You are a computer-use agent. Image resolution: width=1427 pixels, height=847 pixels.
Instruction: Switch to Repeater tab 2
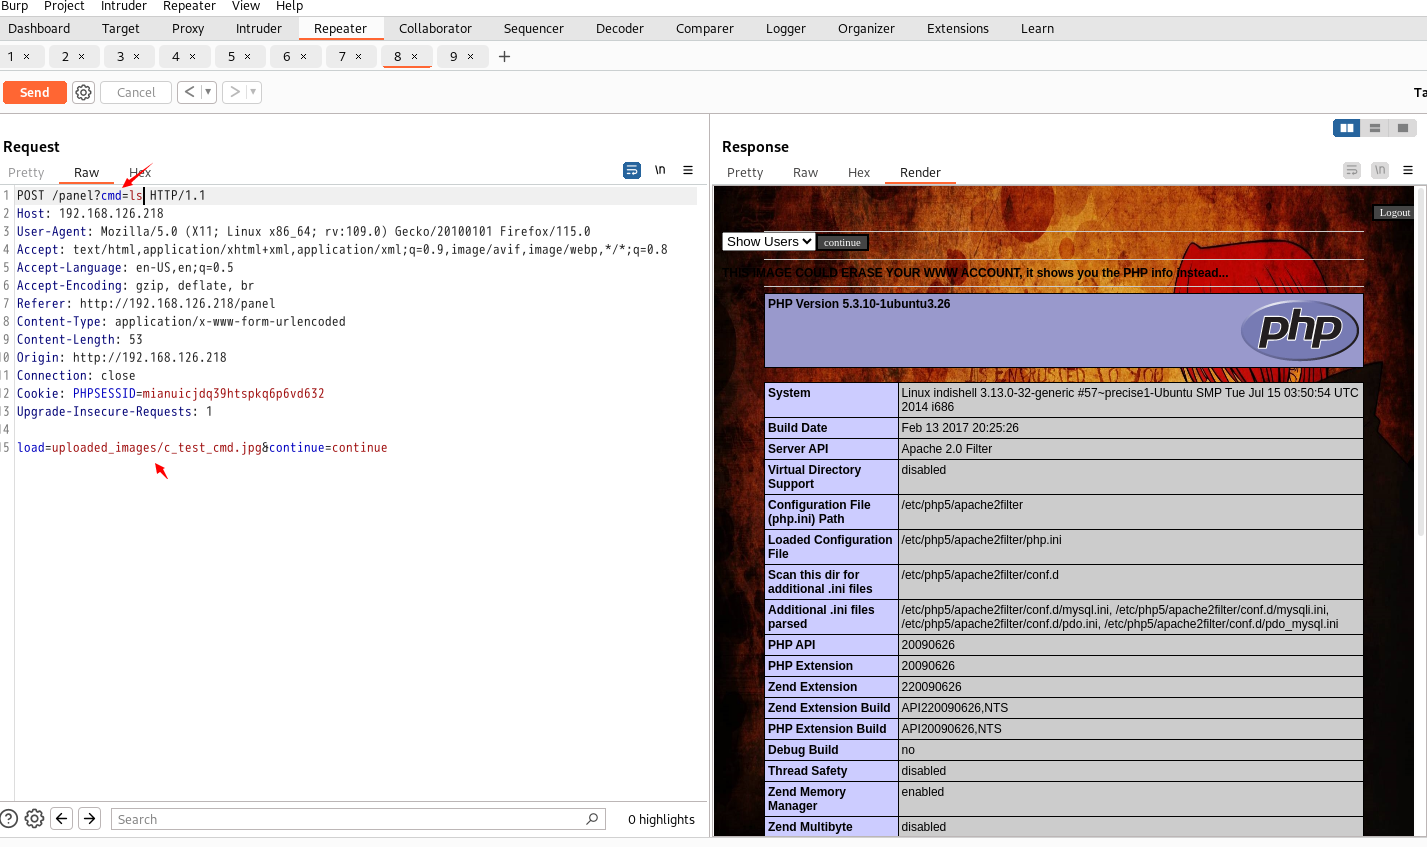pyautogui.click(x=66, y=57)
